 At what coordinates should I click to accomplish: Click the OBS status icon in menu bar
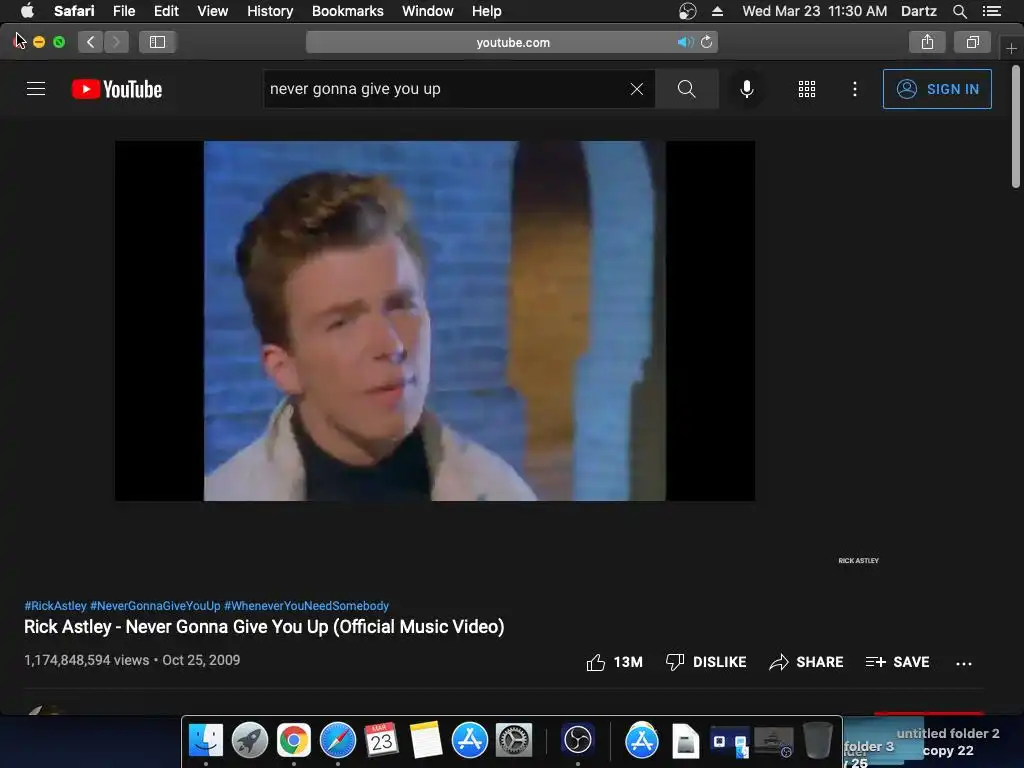pyautogui.click(x=688, y=11)
